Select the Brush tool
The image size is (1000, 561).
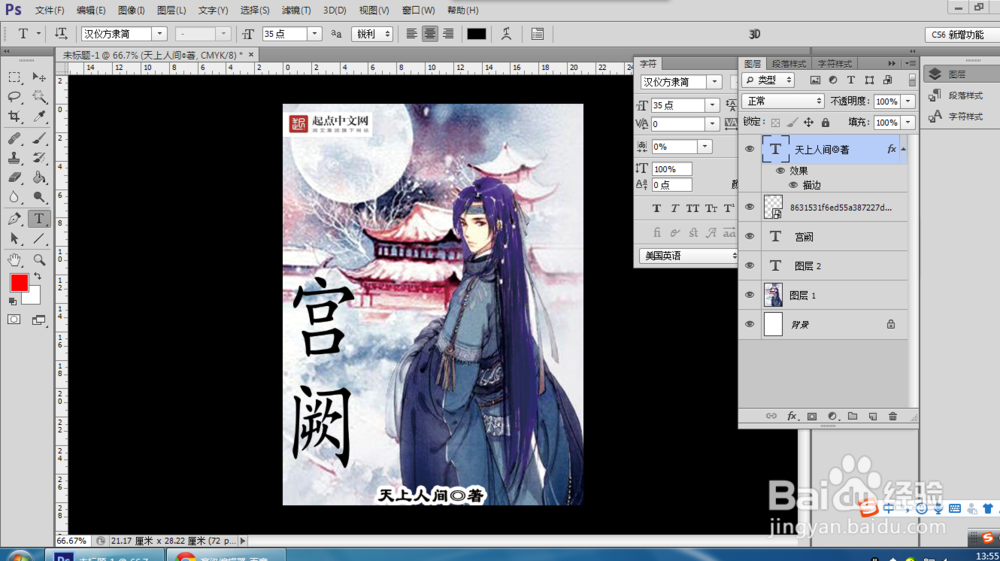(39, 138)
